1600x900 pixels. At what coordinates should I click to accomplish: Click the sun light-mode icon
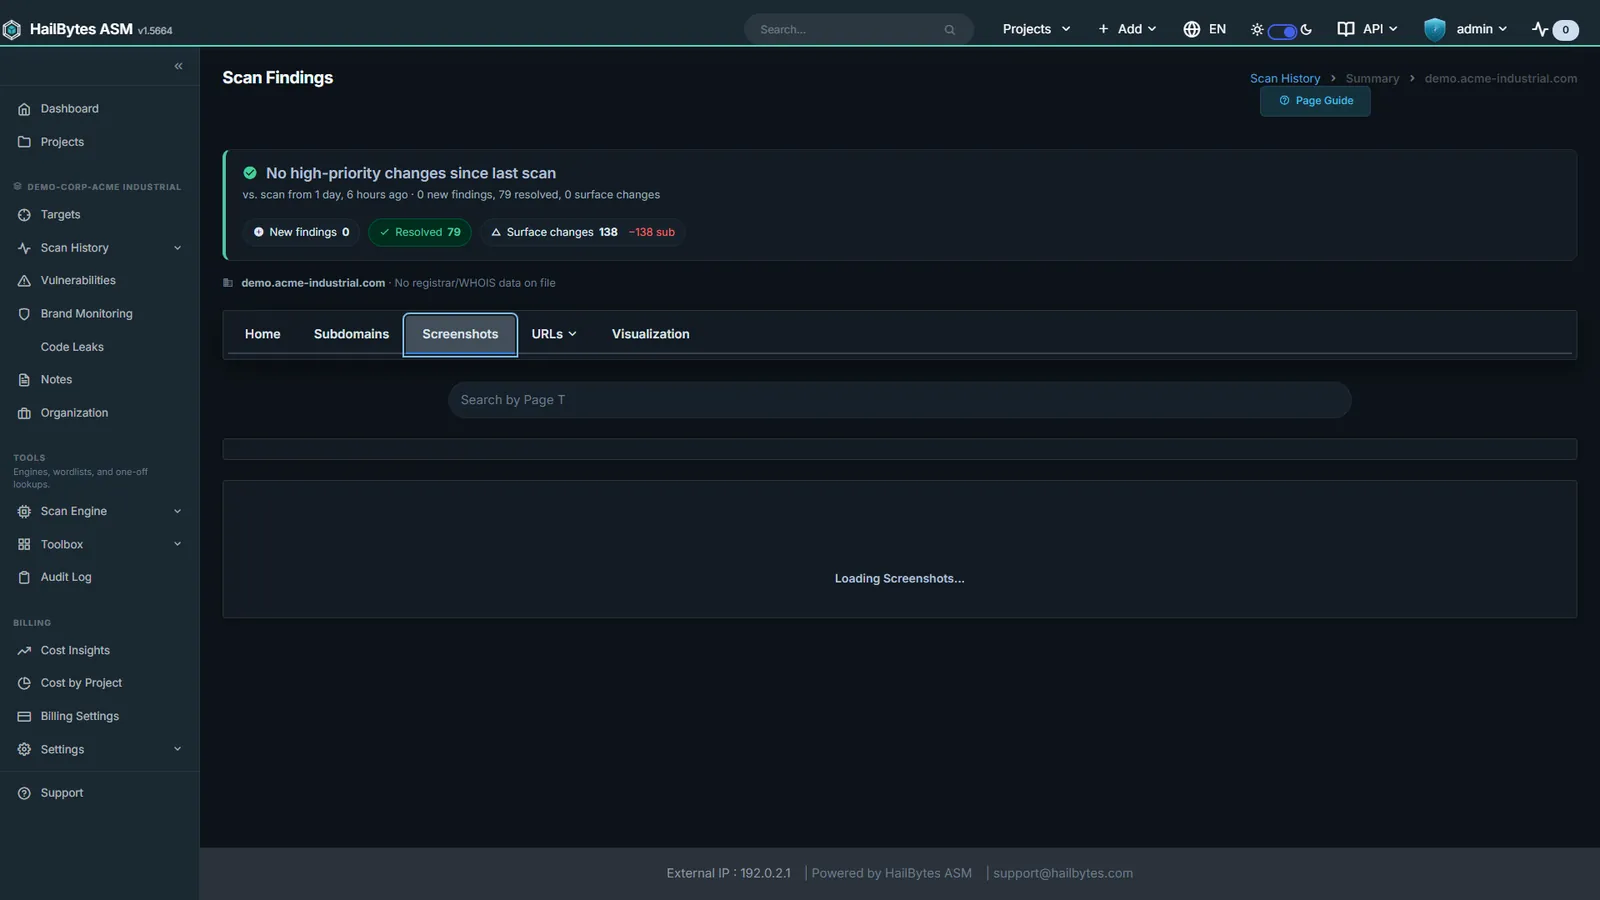(1257, 30)
